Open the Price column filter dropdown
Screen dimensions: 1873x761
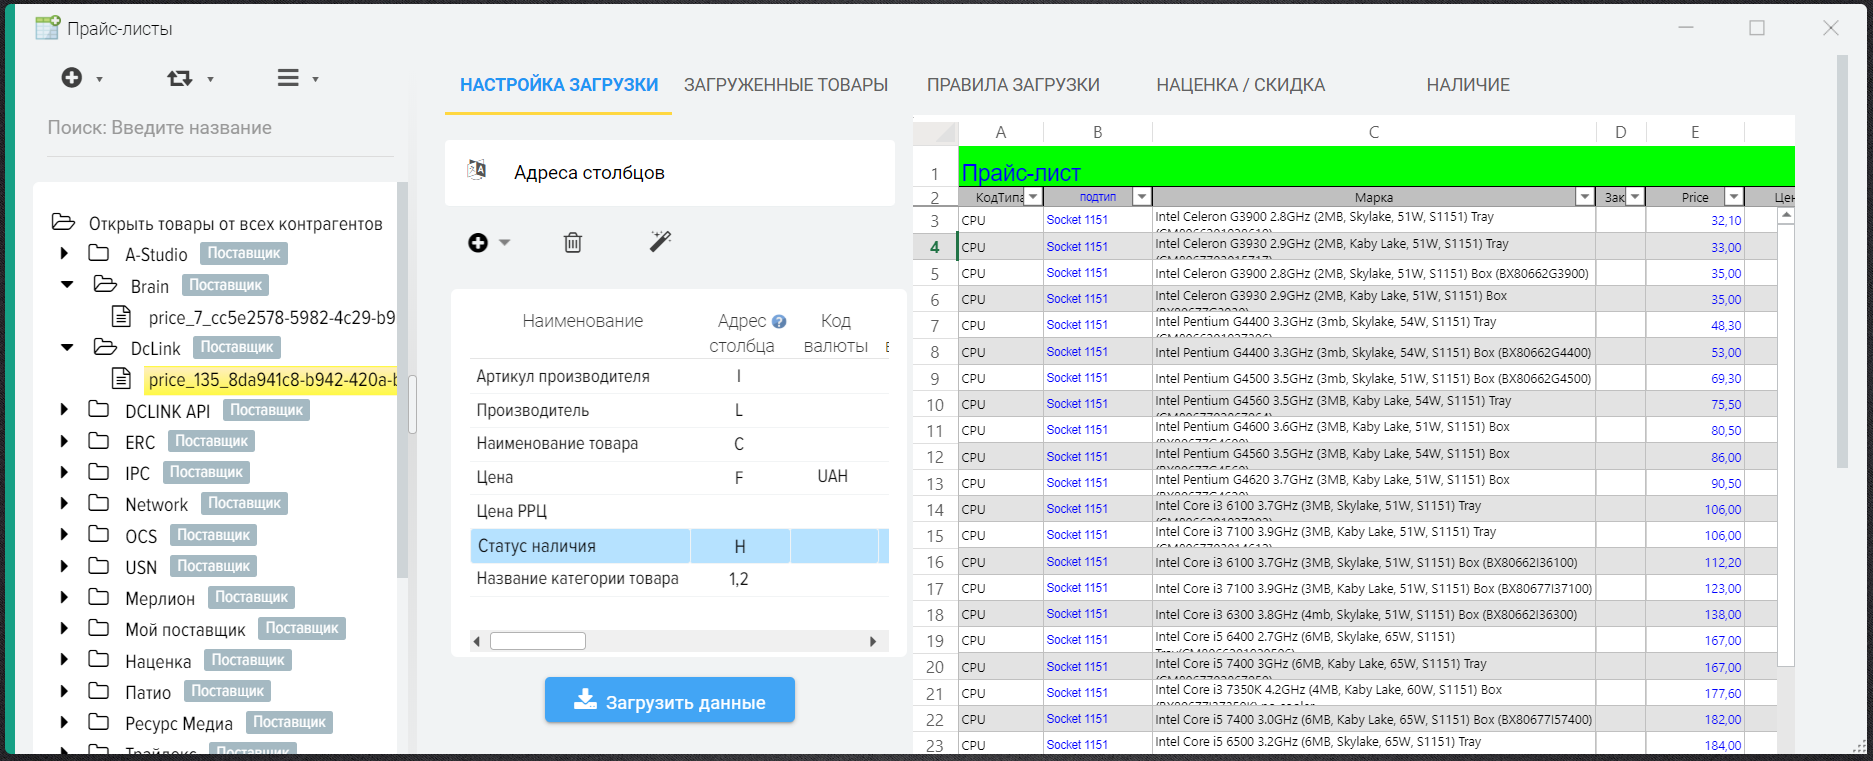[1734, 197]
